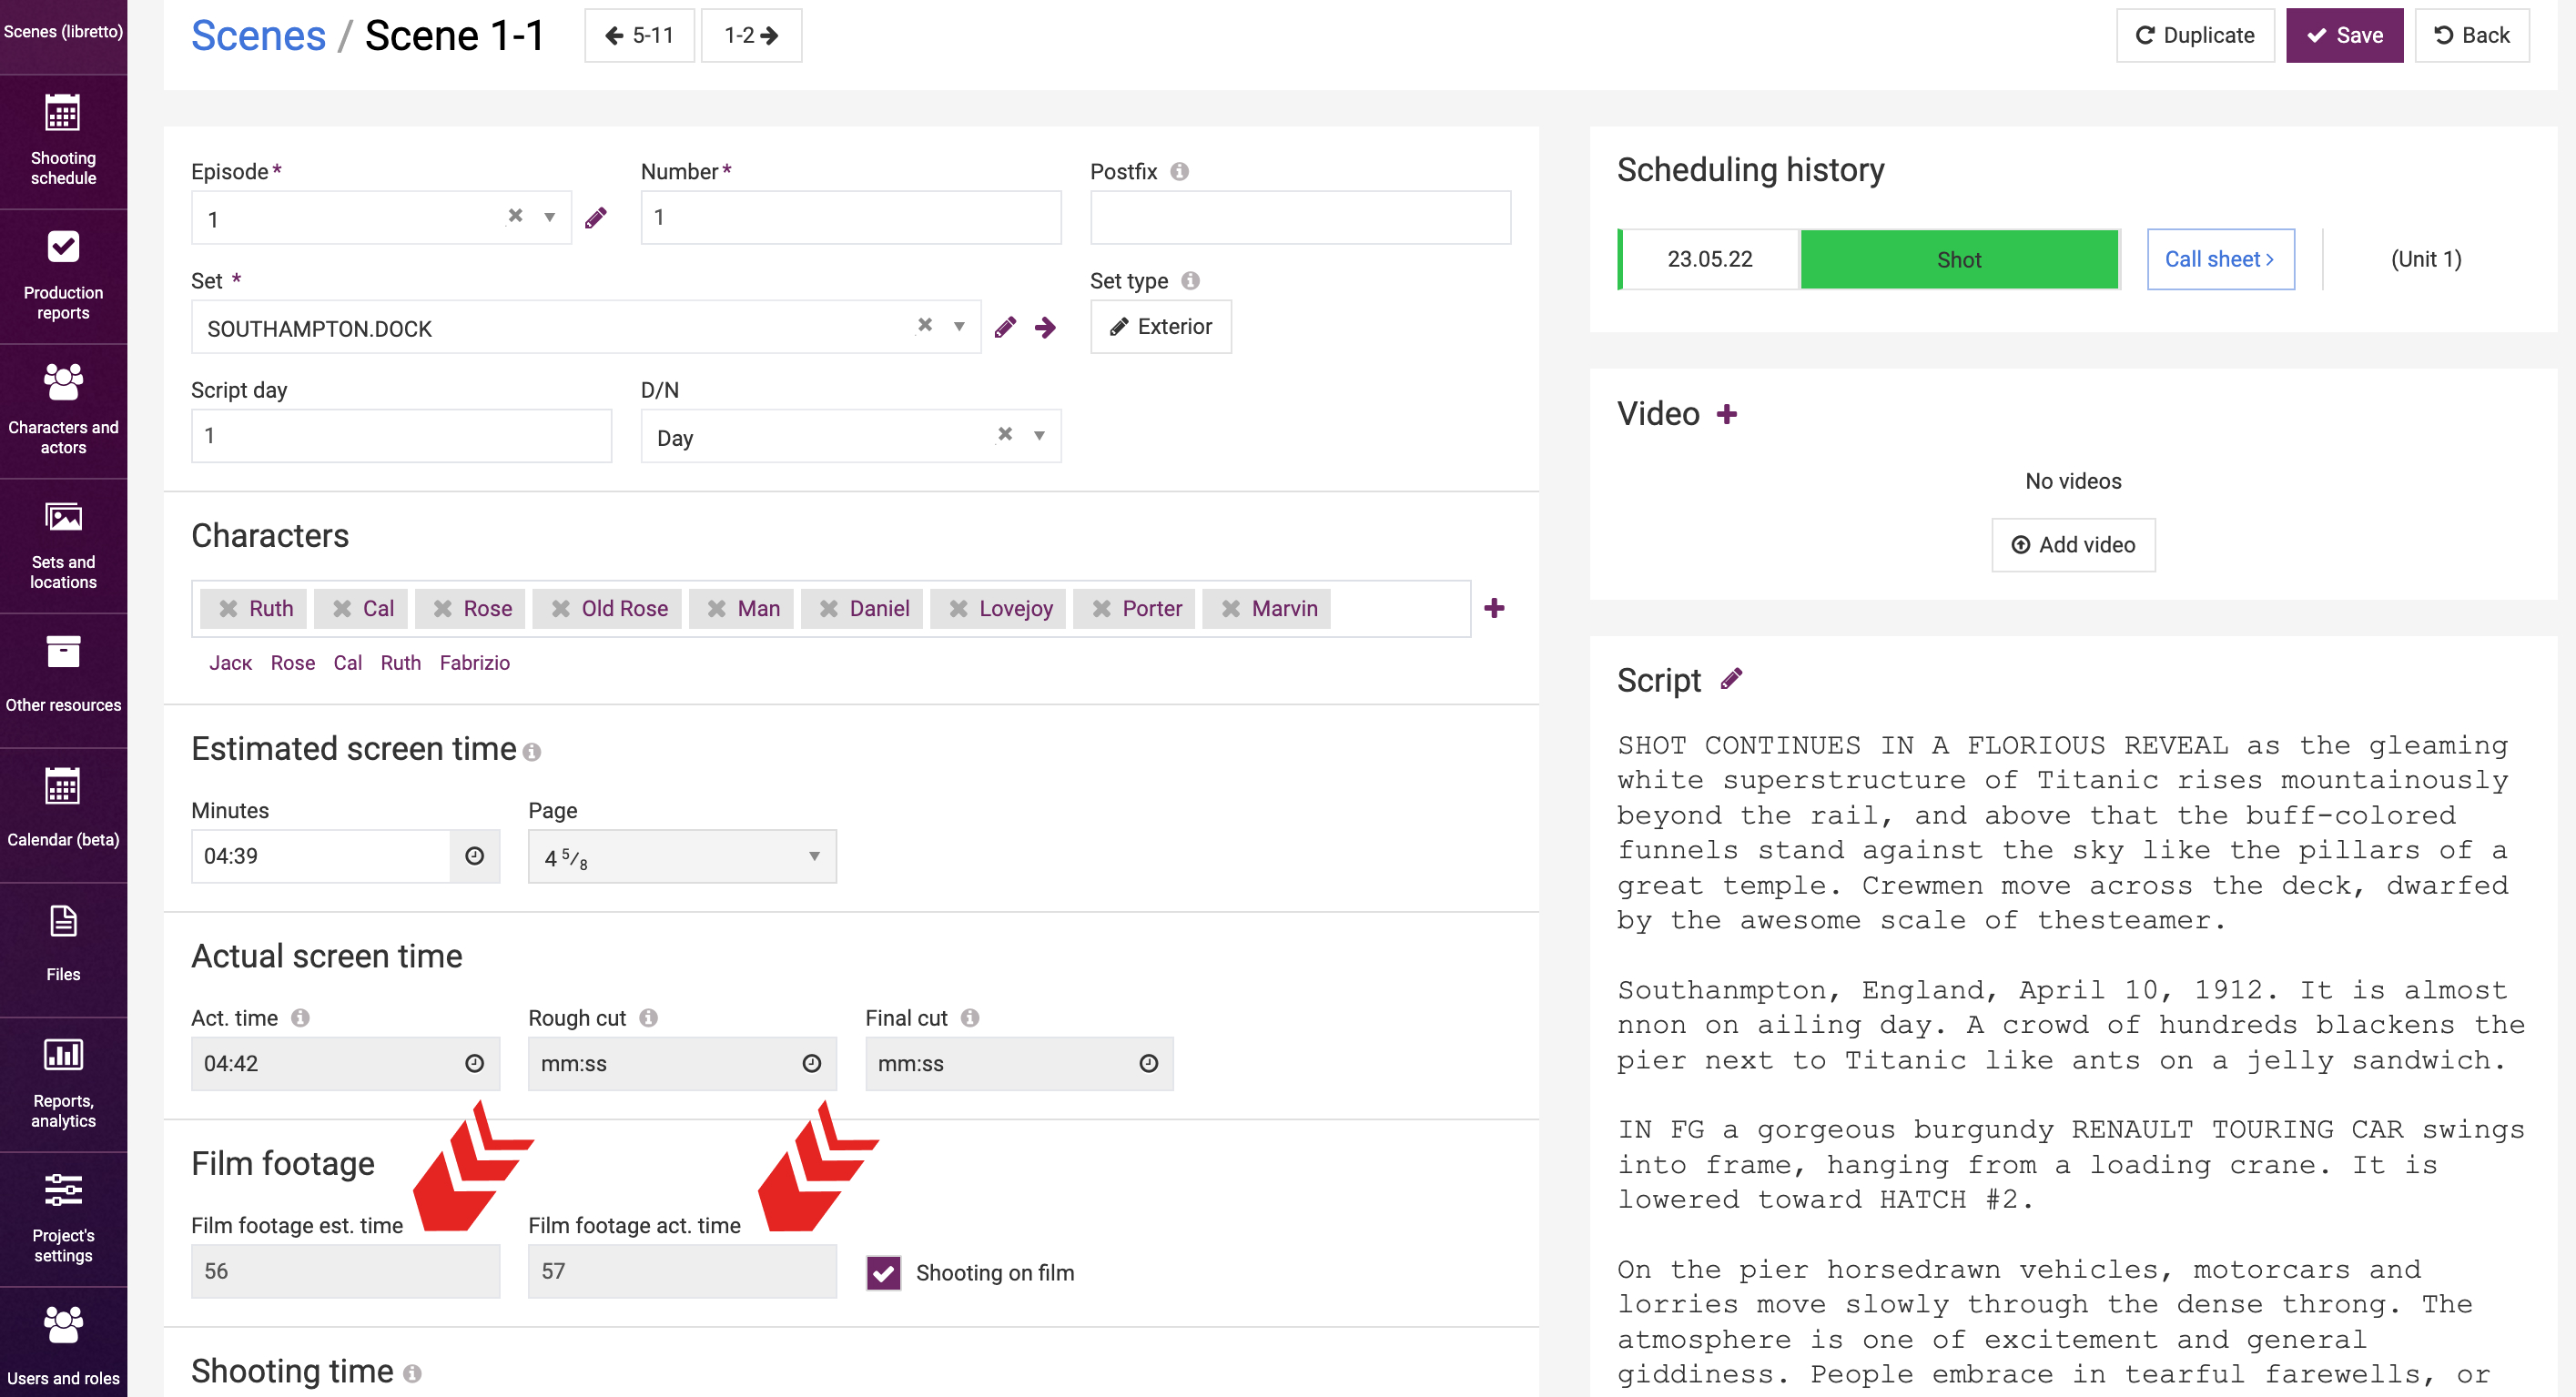Remove Daniel from characters
Screen dimensions: 2576x1397
(829, 608)
